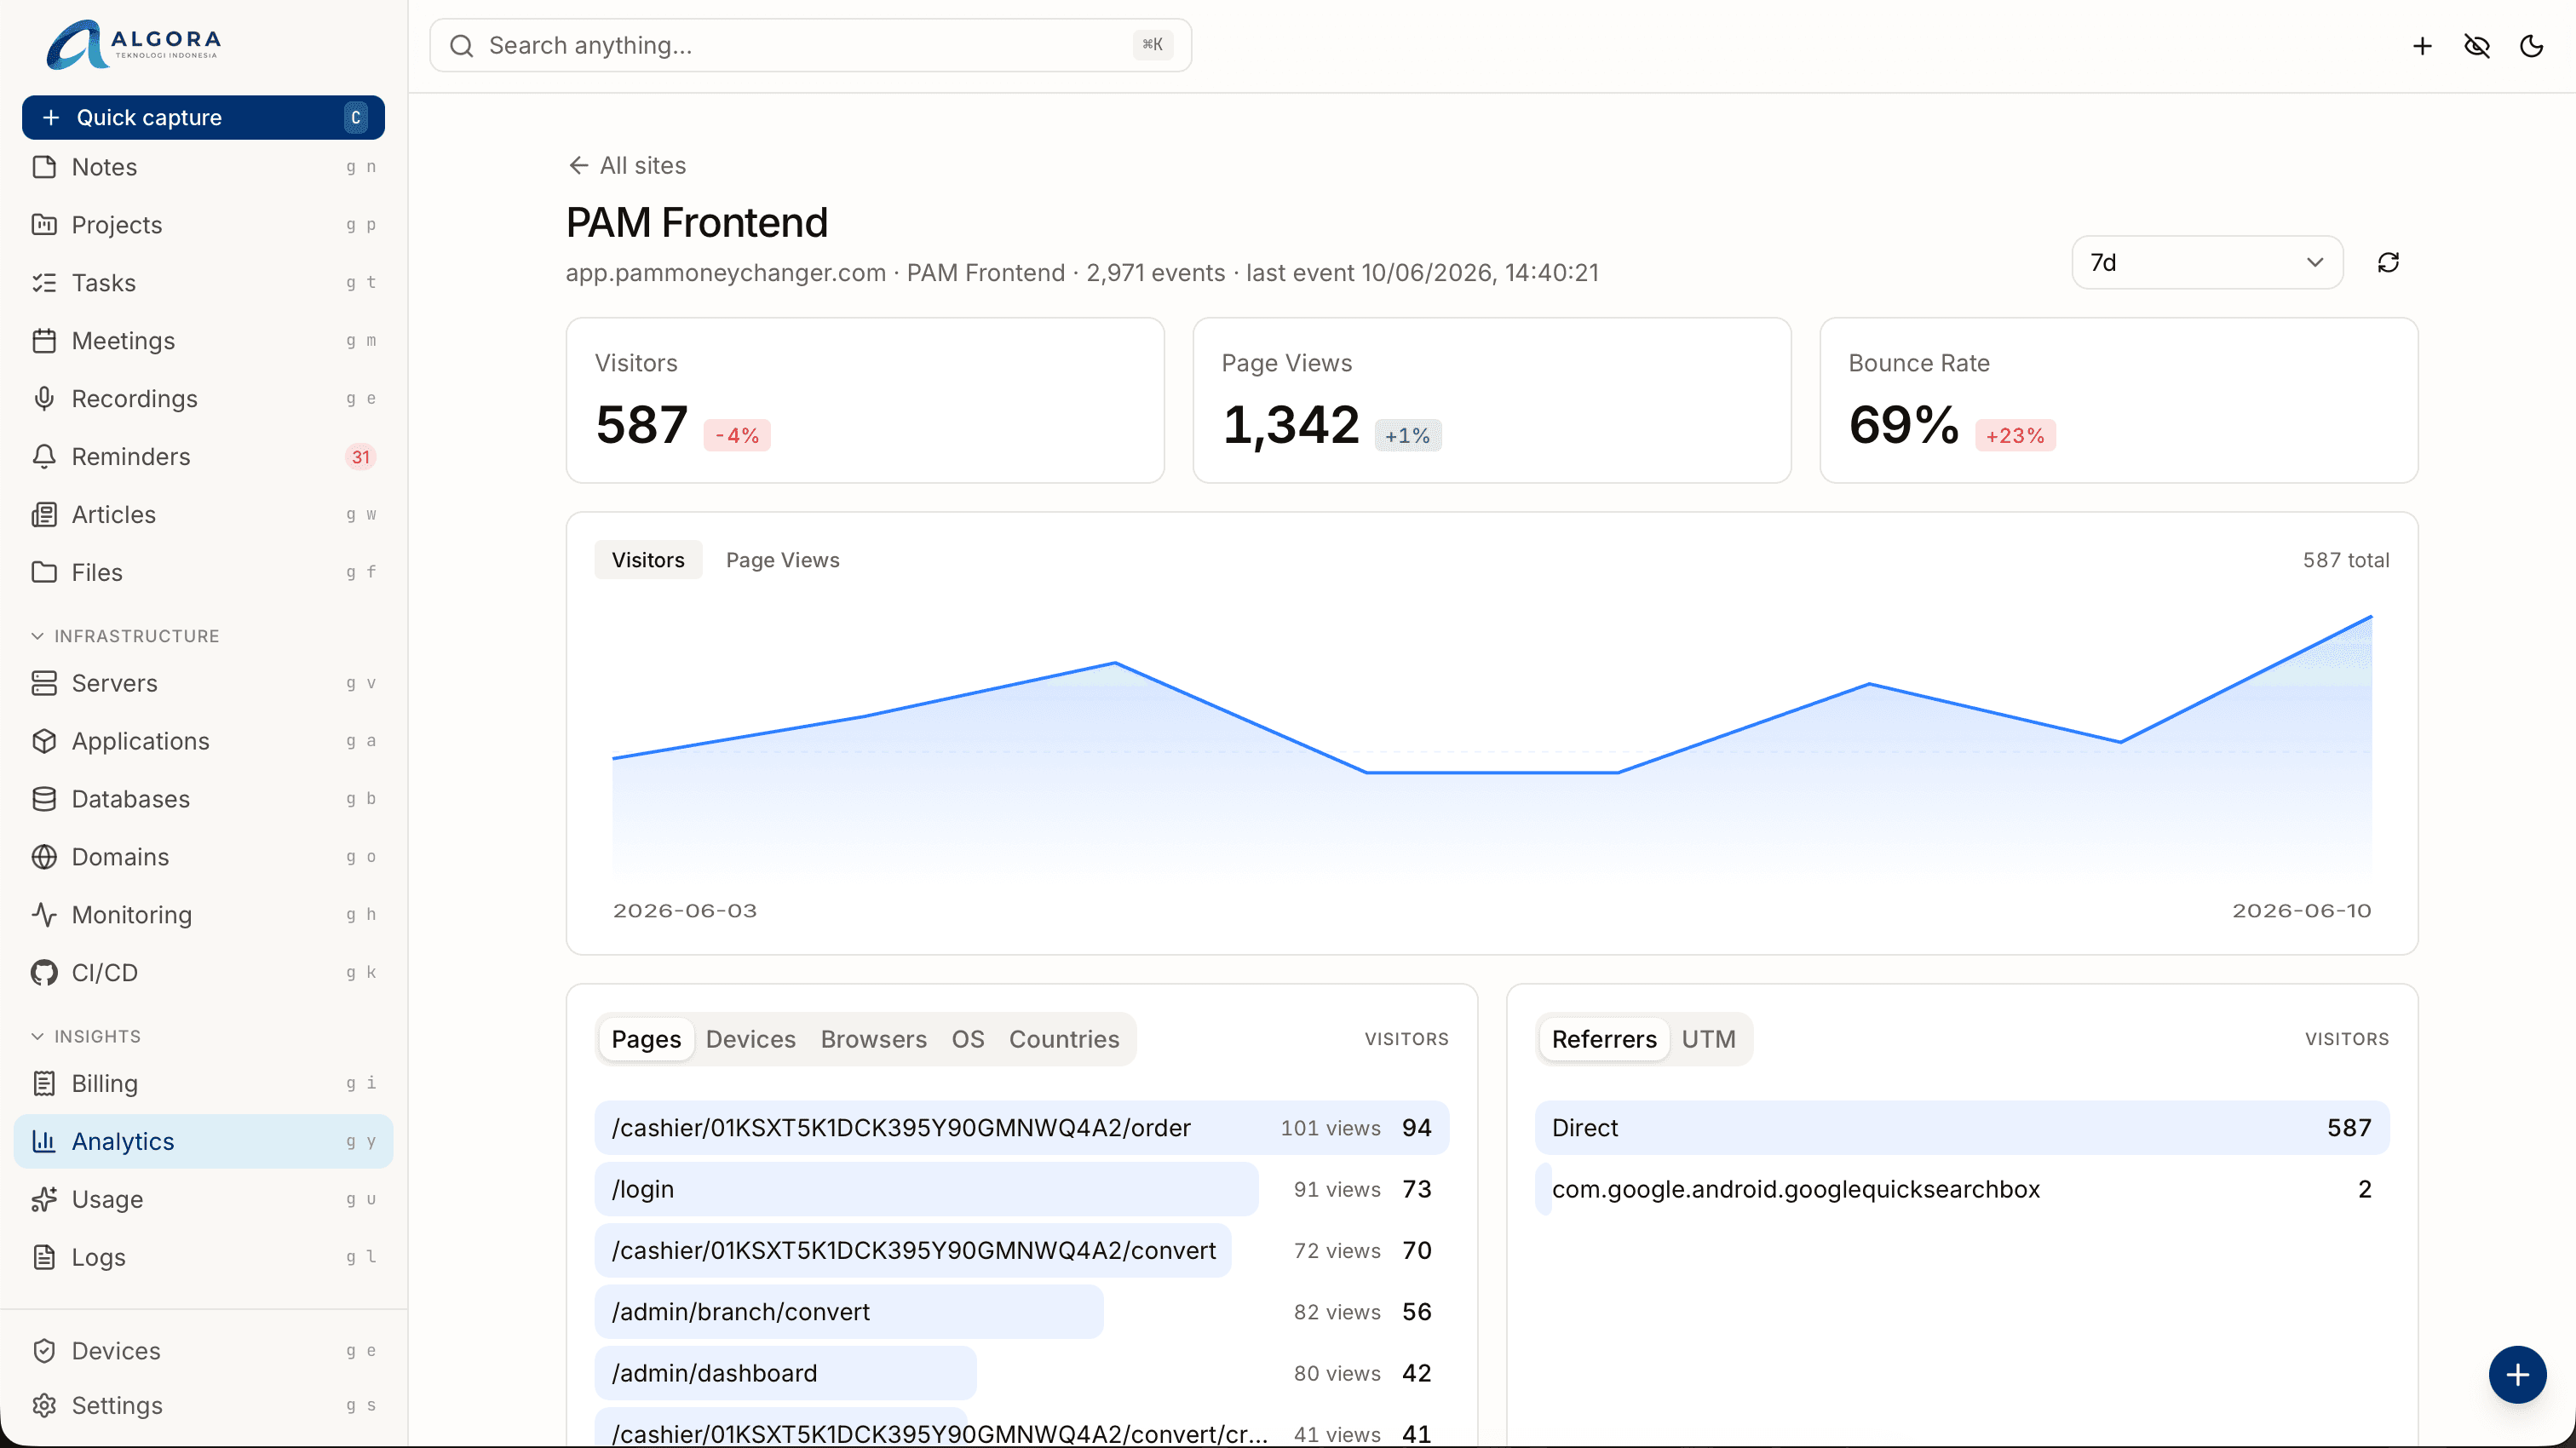Viewport: 2576px width, 1448px height.
Task: Open Reminders bell icon in sidebar
Action: [x=44, y=456]
